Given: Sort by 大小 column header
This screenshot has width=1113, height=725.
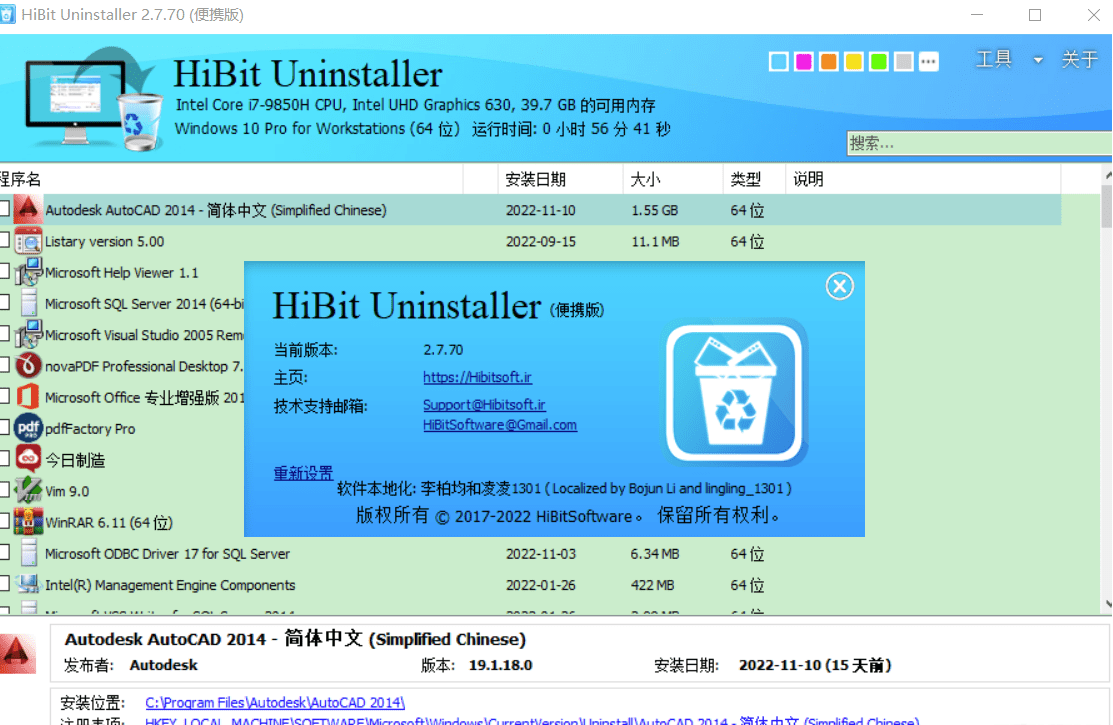Looking at the screenshot, I should pos(673,179).
